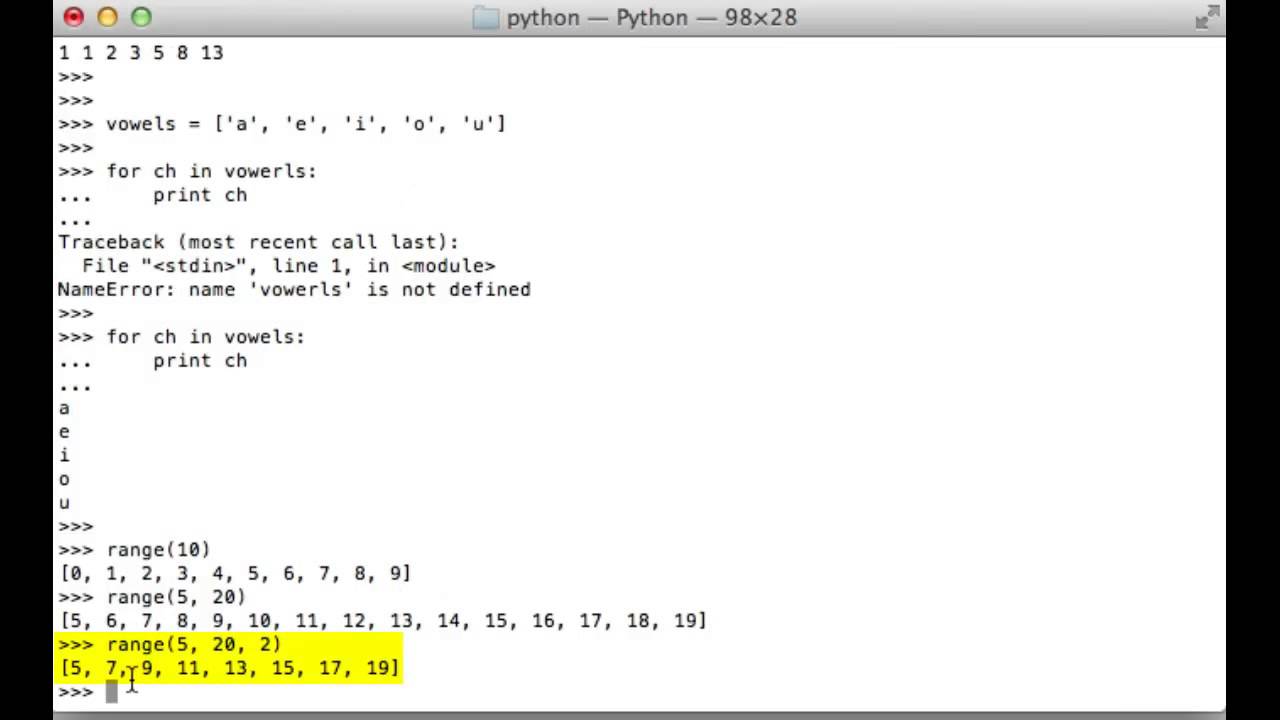Click the Fibonacci output "1 1 2 3 5 8 13"
This screenshot has width=1280, height=720.
coord(141,53)
